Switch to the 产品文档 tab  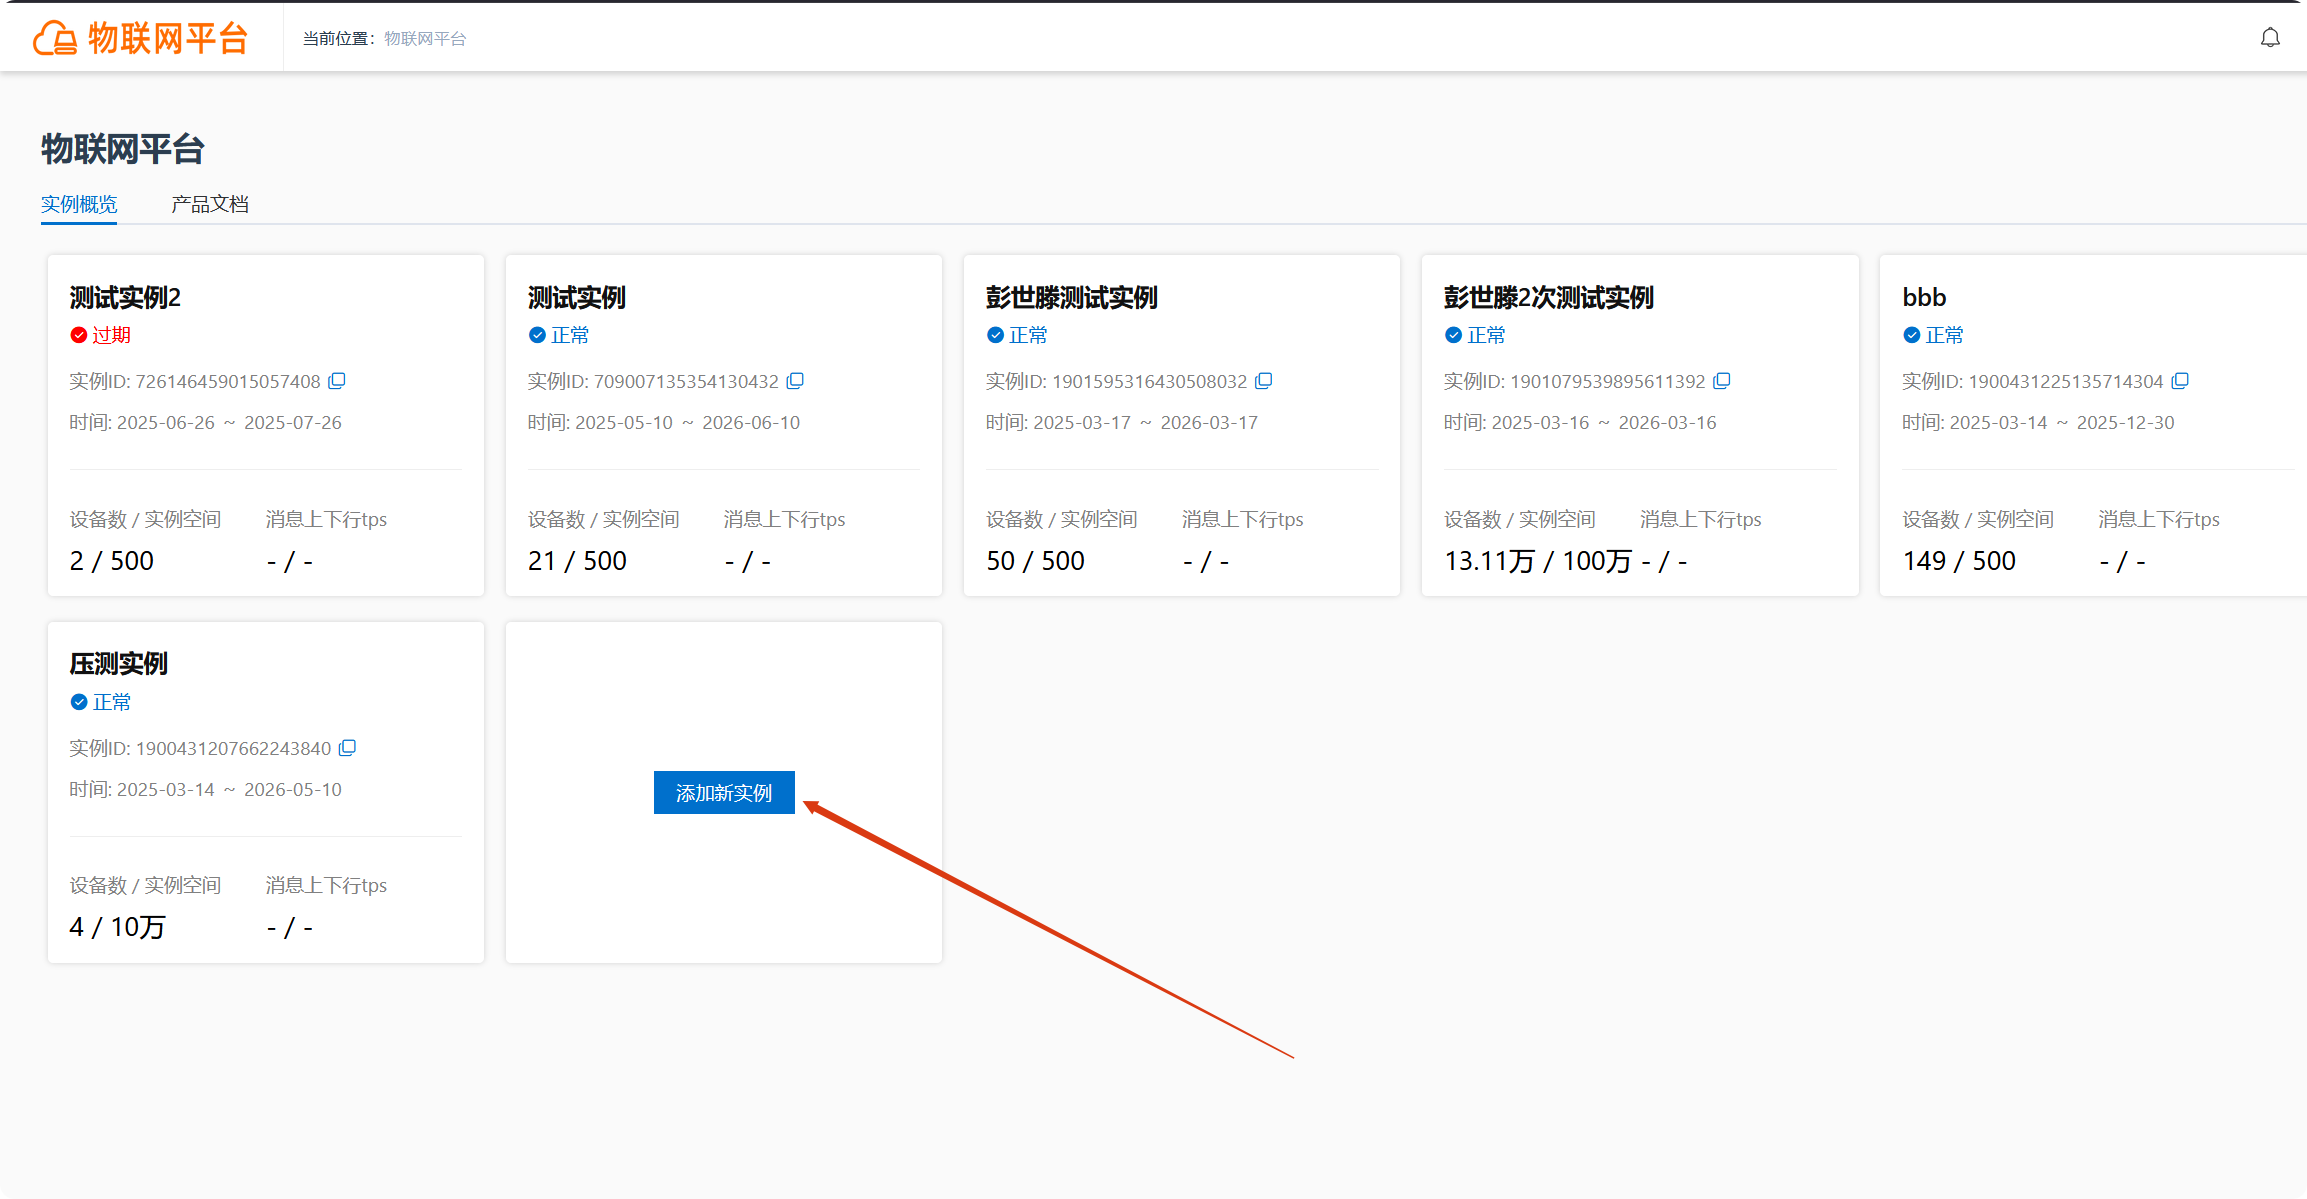210,204
